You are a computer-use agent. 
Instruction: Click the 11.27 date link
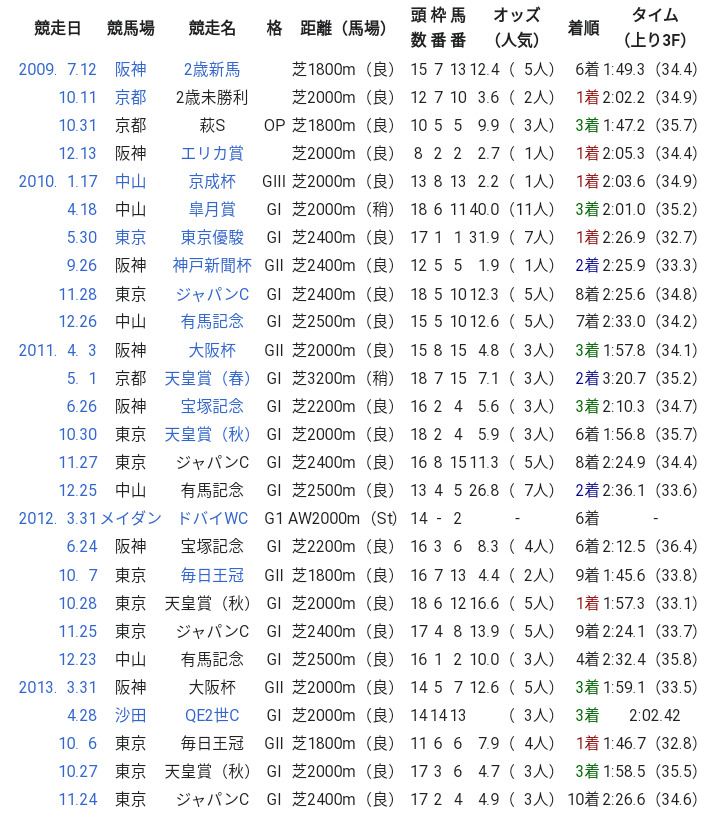[78, 463]
